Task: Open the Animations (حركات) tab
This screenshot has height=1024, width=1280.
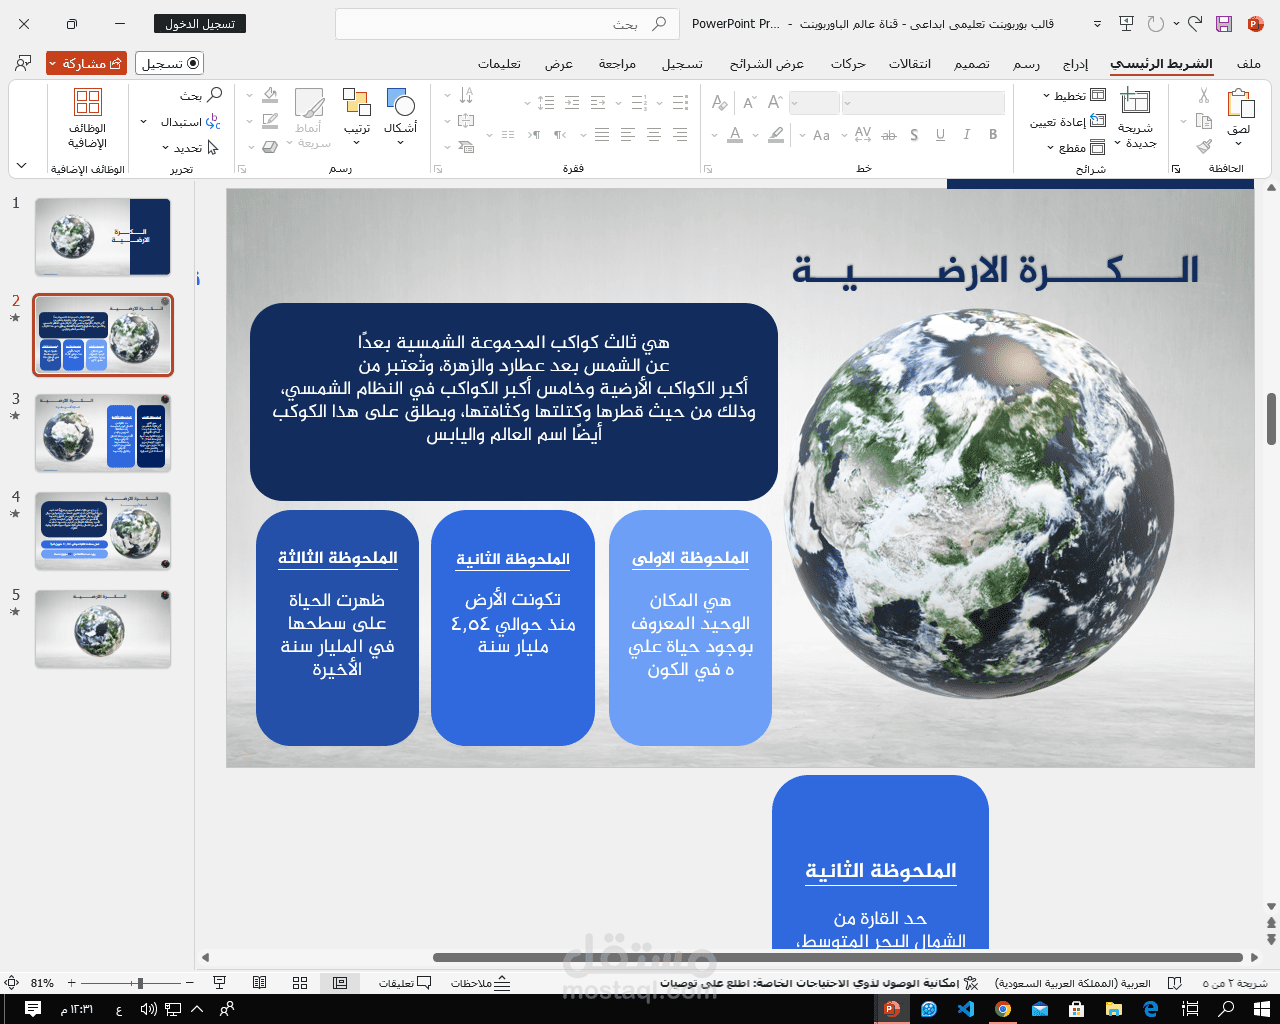Action: (848, 64)
